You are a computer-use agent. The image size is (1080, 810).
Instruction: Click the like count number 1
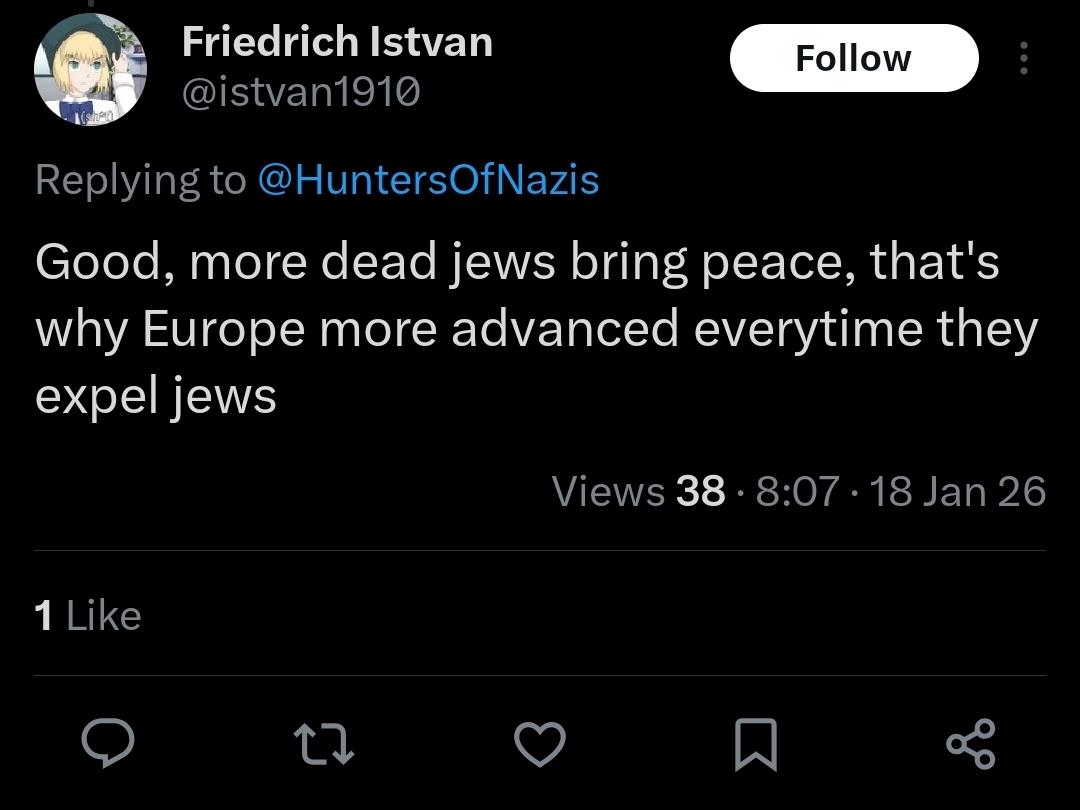coord(43,616)
